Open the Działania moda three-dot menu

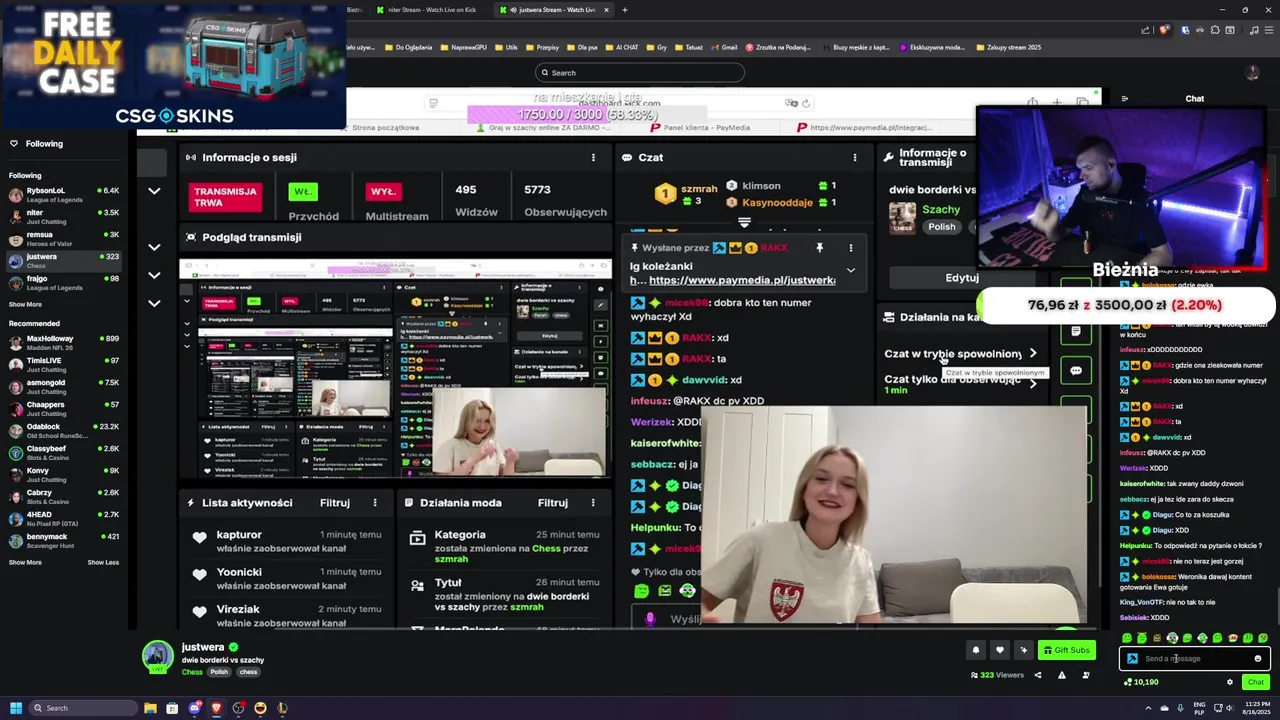coord(593,503)
